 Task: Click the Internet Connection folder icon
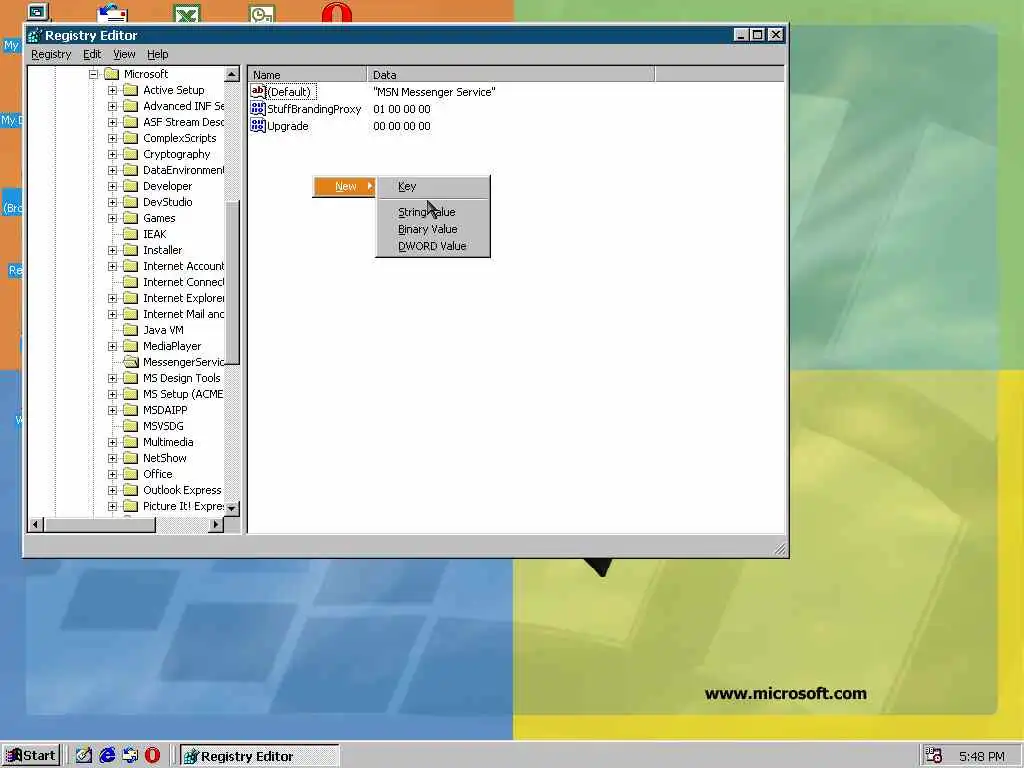coord(131,282)
